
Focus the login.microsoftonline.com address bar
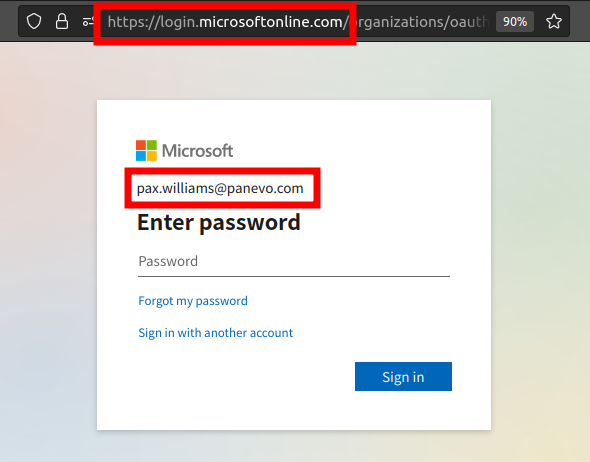[x=298, y=21]
